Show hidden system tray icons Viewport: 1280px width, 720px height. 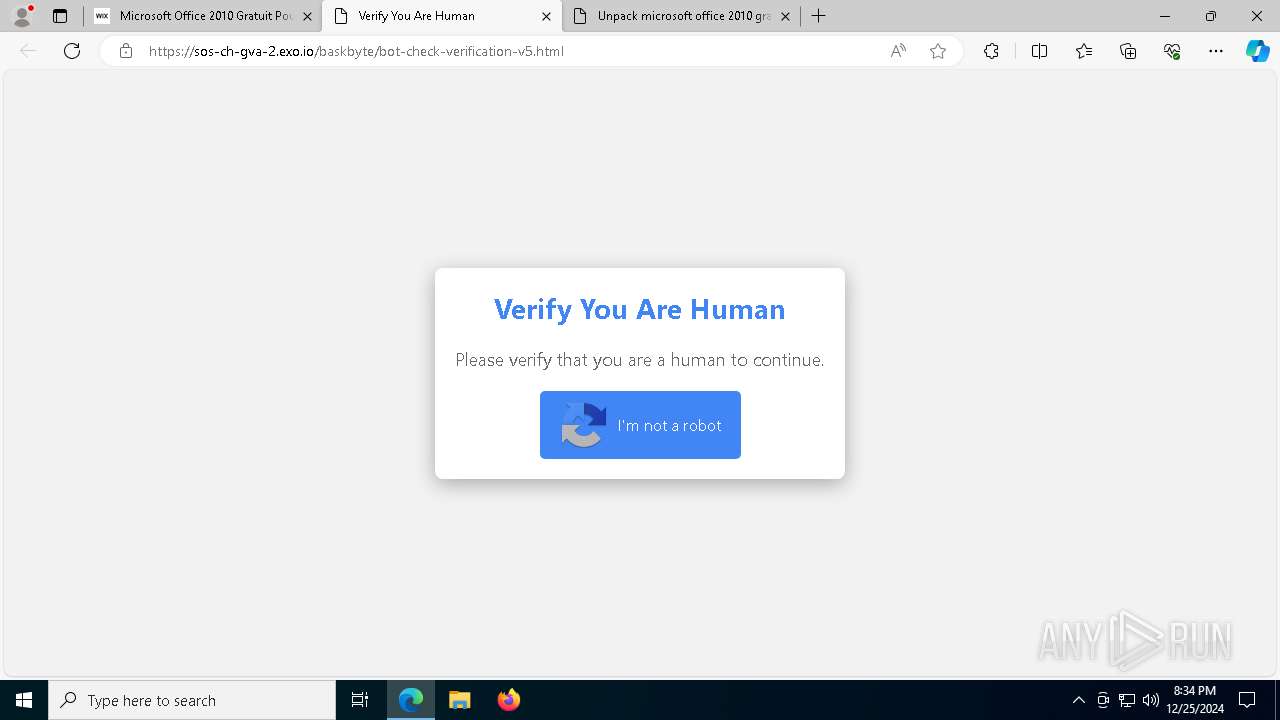coord(1078,700)
